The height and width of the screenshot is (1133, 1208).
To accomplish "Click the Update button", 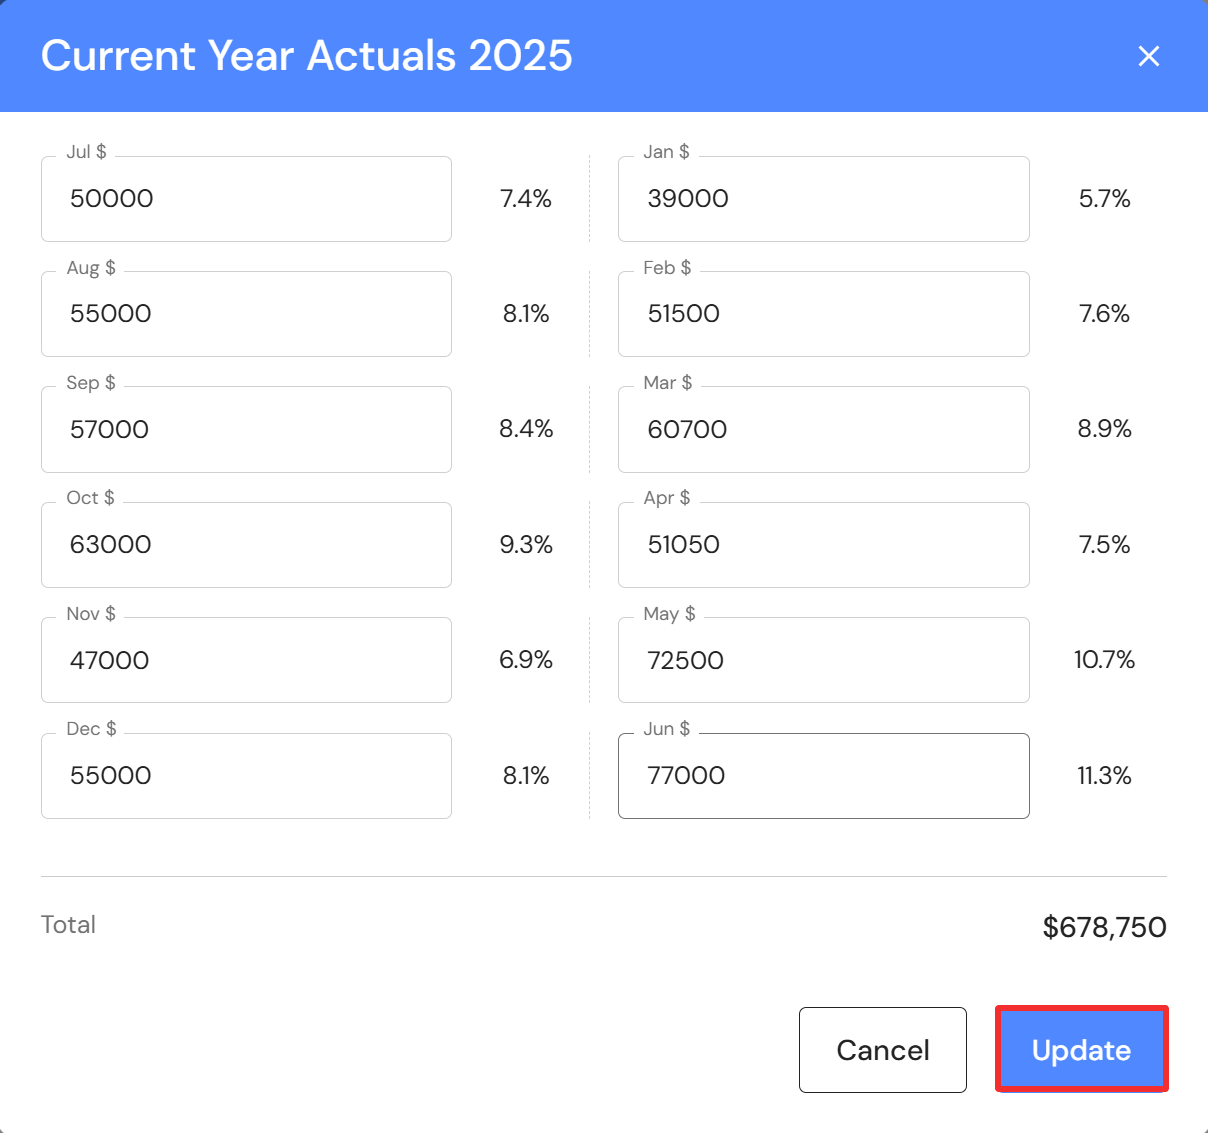I will pyautogui.click(x=1081, y=1050).
